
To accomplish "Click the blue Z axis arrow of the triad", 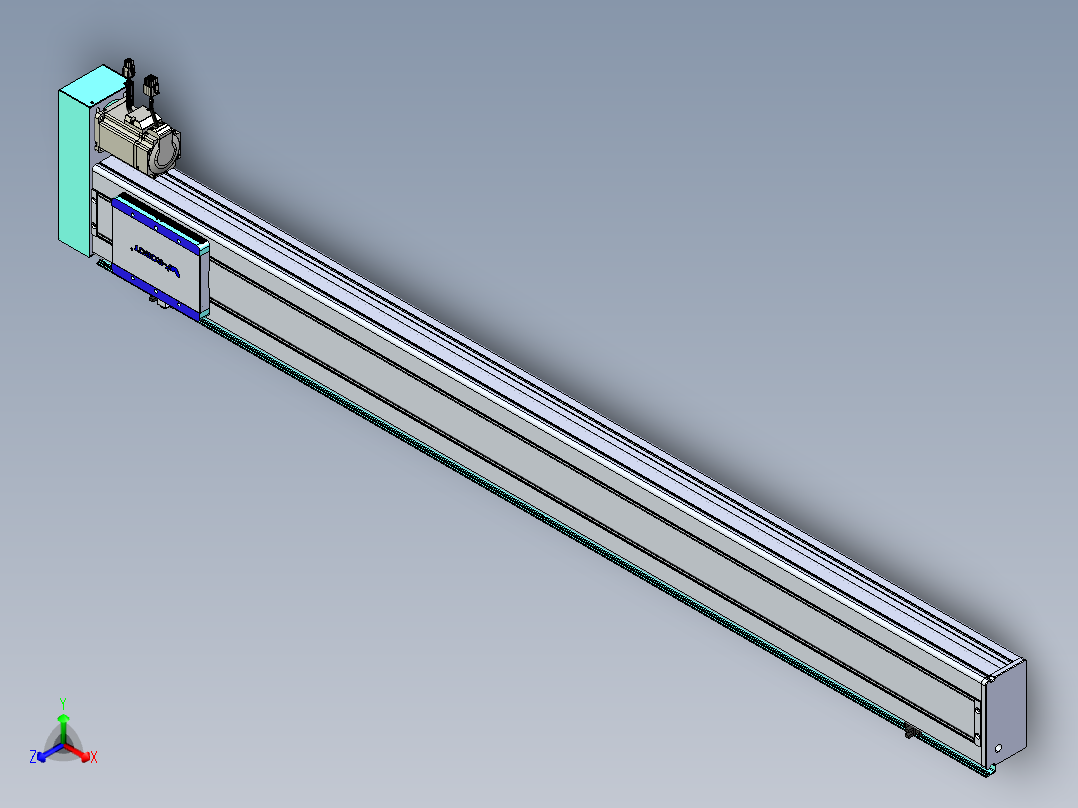I will (50, 752).
